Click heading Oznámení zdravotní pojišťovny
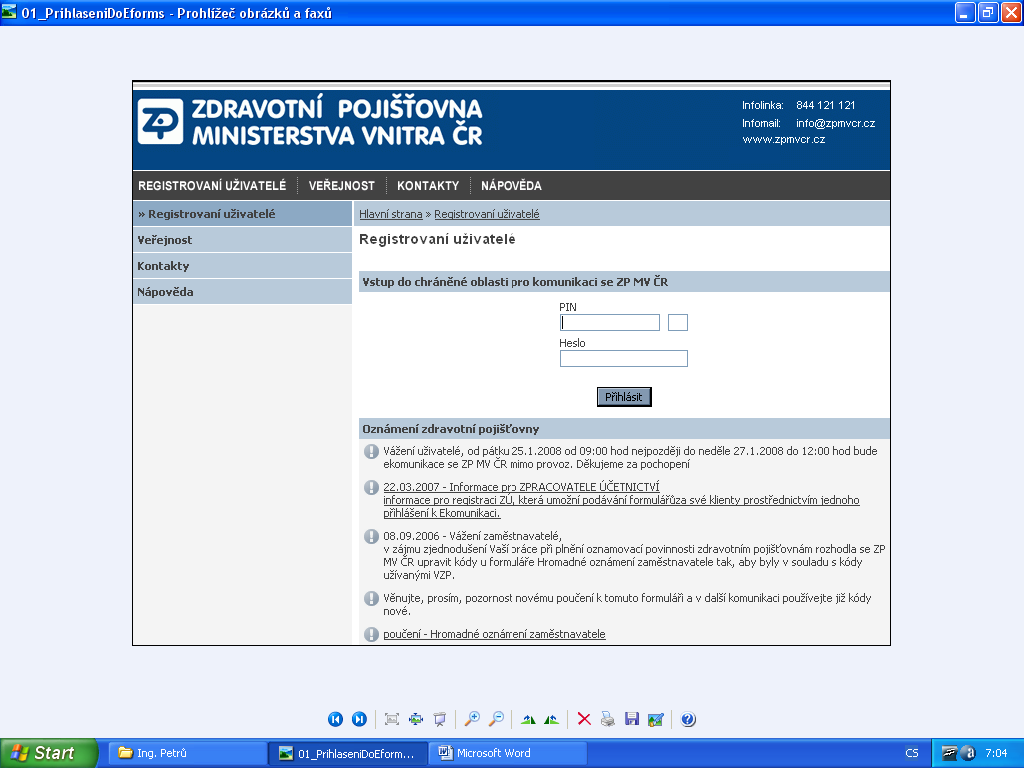 (451, 429)
